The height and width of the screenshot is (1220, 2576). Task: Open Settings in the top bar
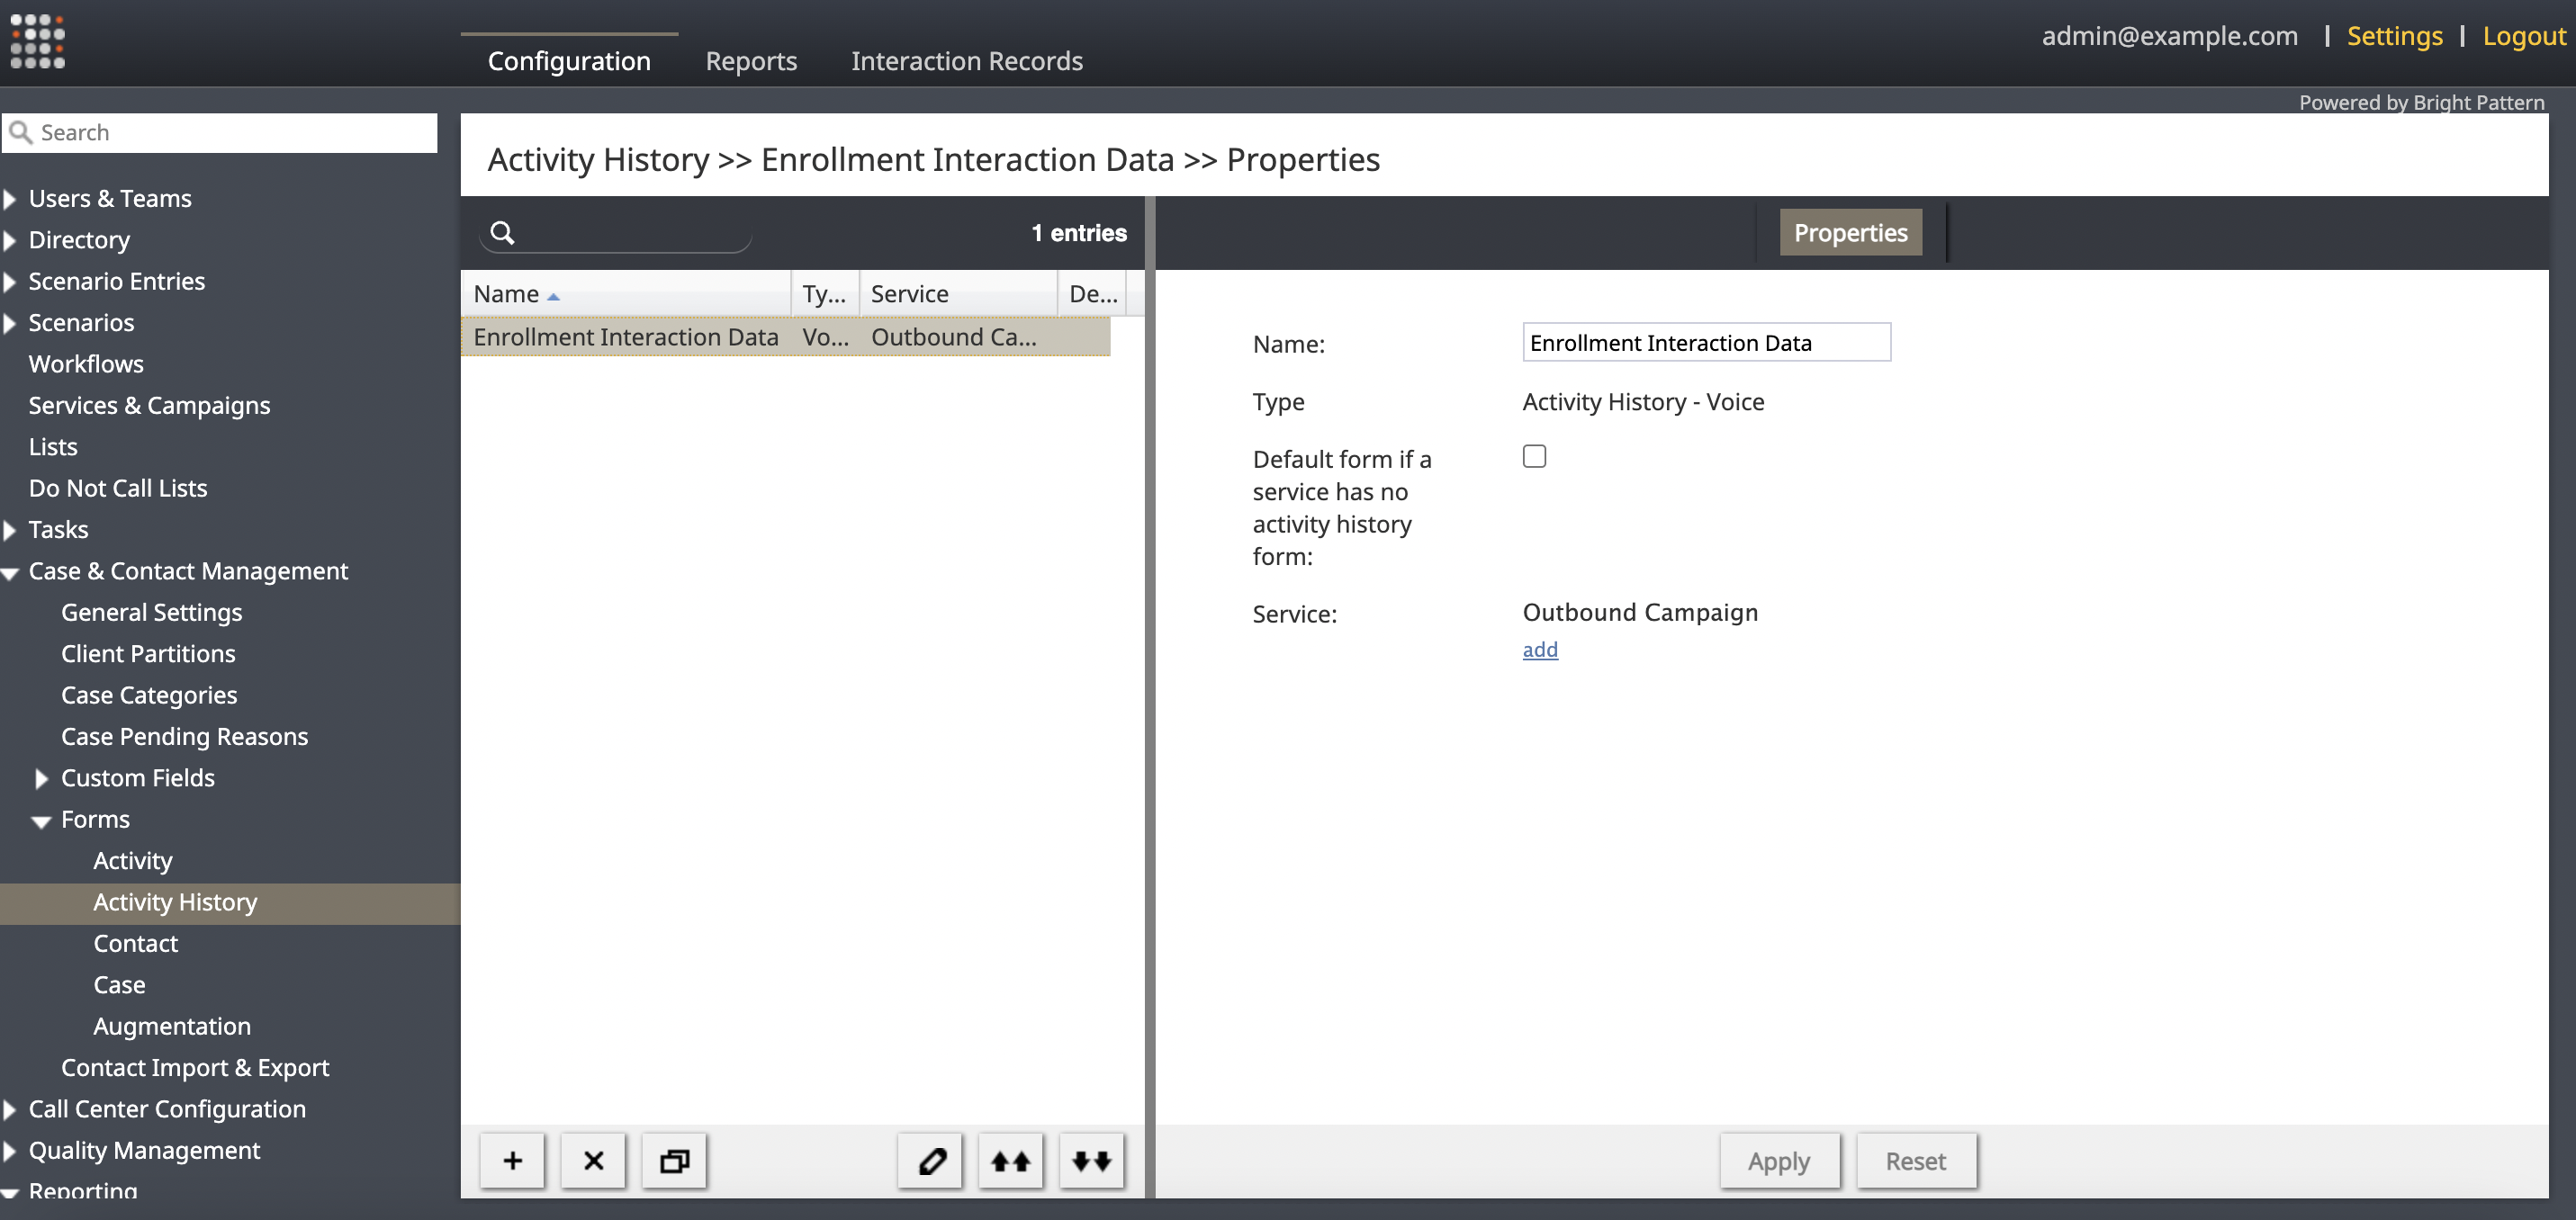pos(2394,36)
